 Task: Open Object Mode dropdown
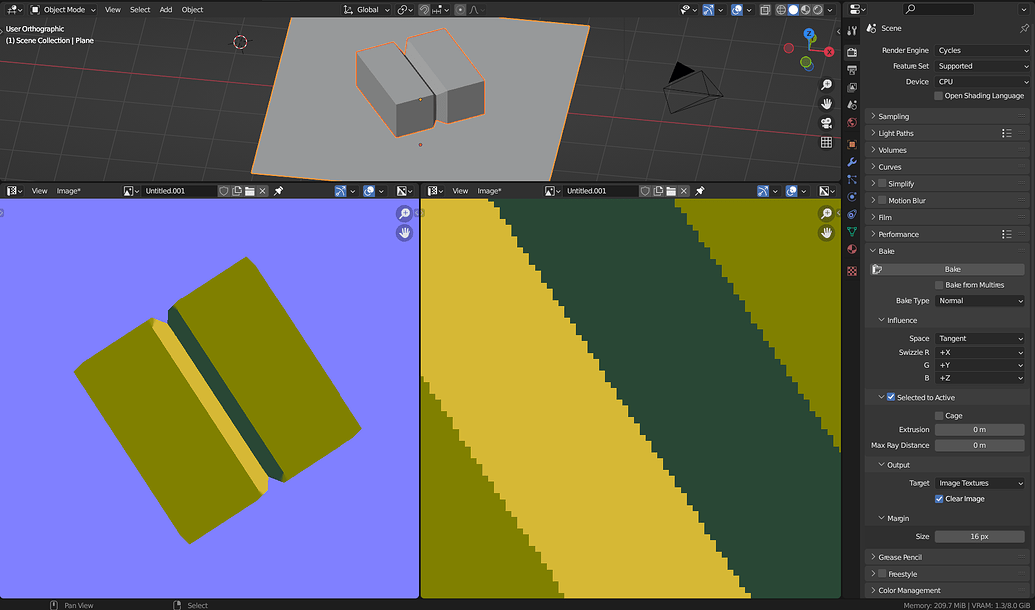coord(63,10)
